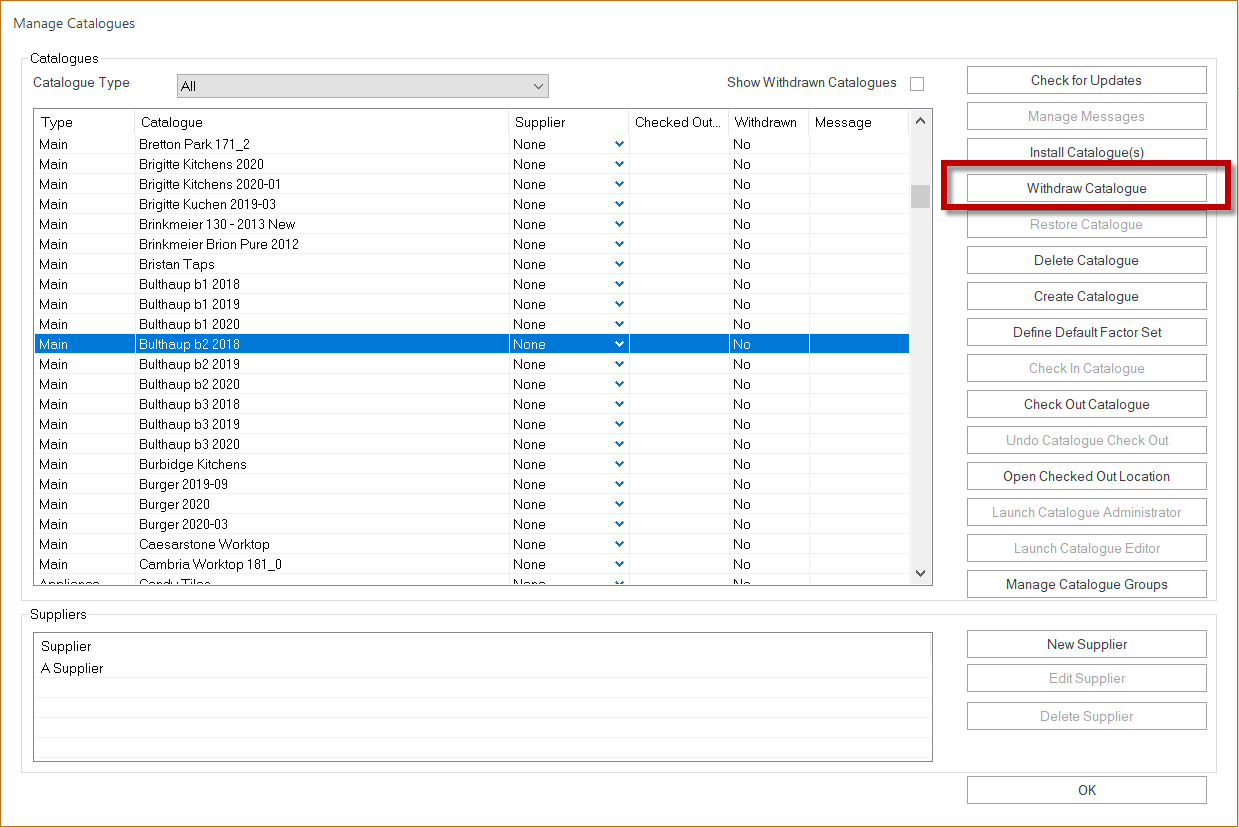Click the Check for Updates button

(x=1086, y=80)
